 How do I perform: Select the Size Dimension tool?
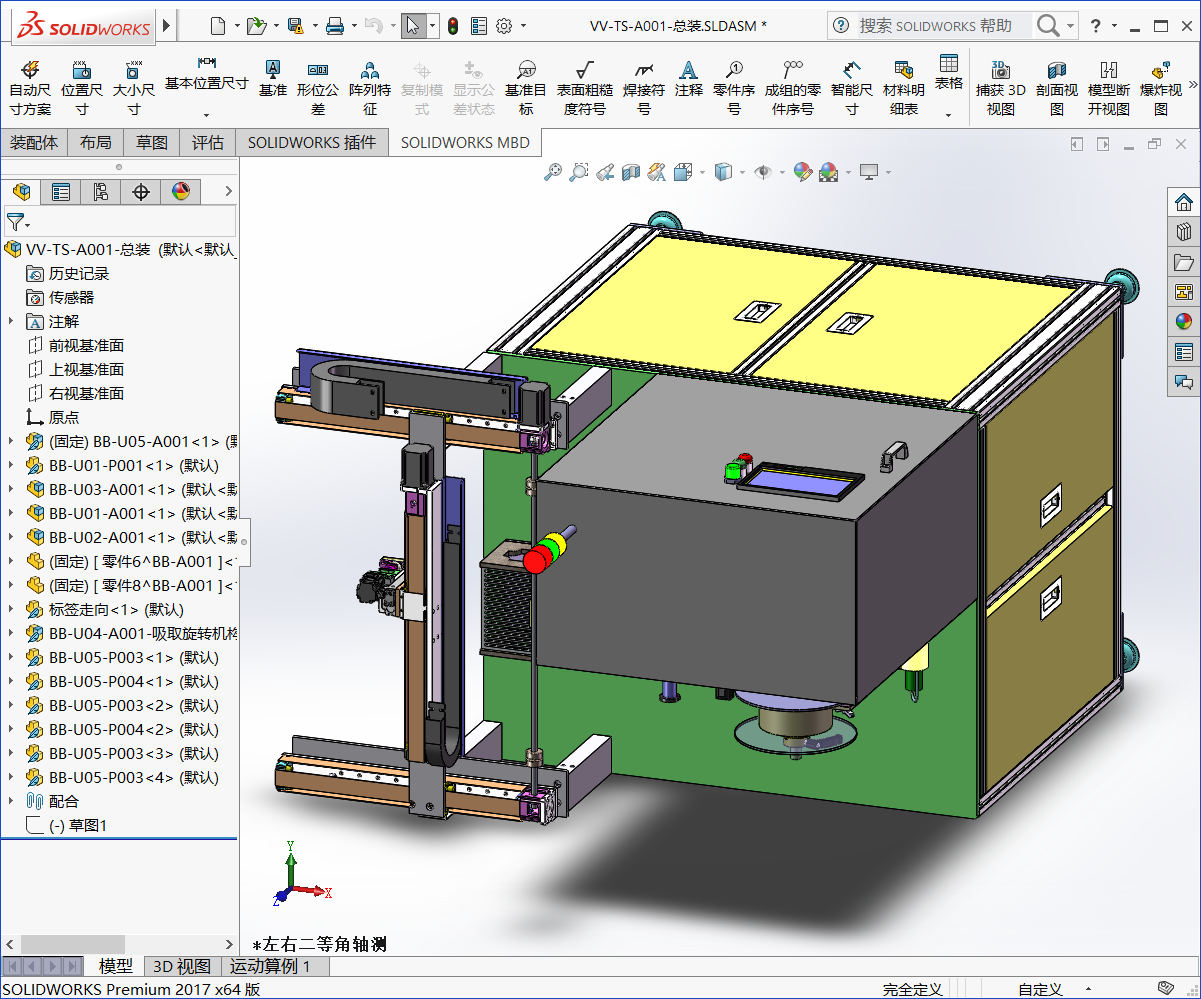[x=133, y=86]
